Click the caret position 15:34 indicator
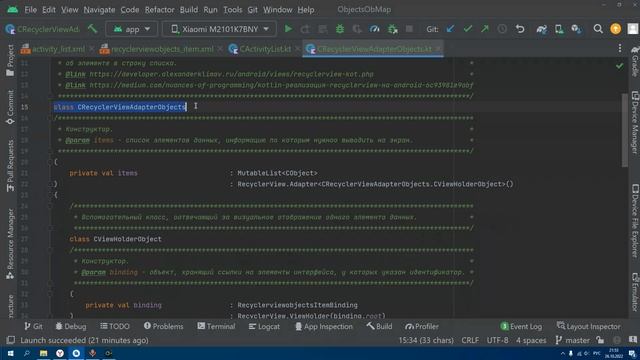Screen dimensions: 640x360 (426, 340)
